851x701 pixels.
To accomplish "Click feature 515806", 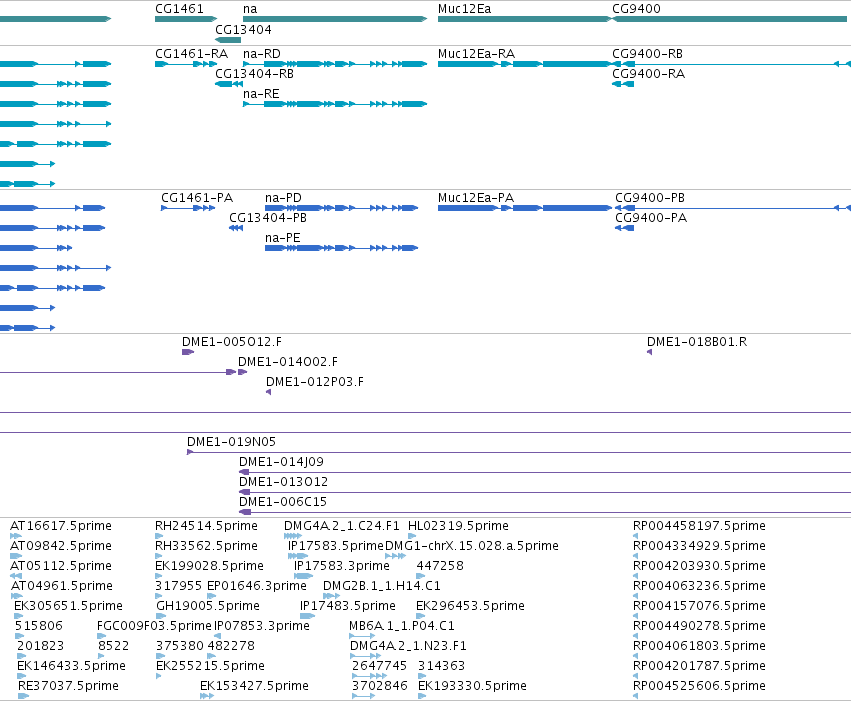I will coord(18,636).
